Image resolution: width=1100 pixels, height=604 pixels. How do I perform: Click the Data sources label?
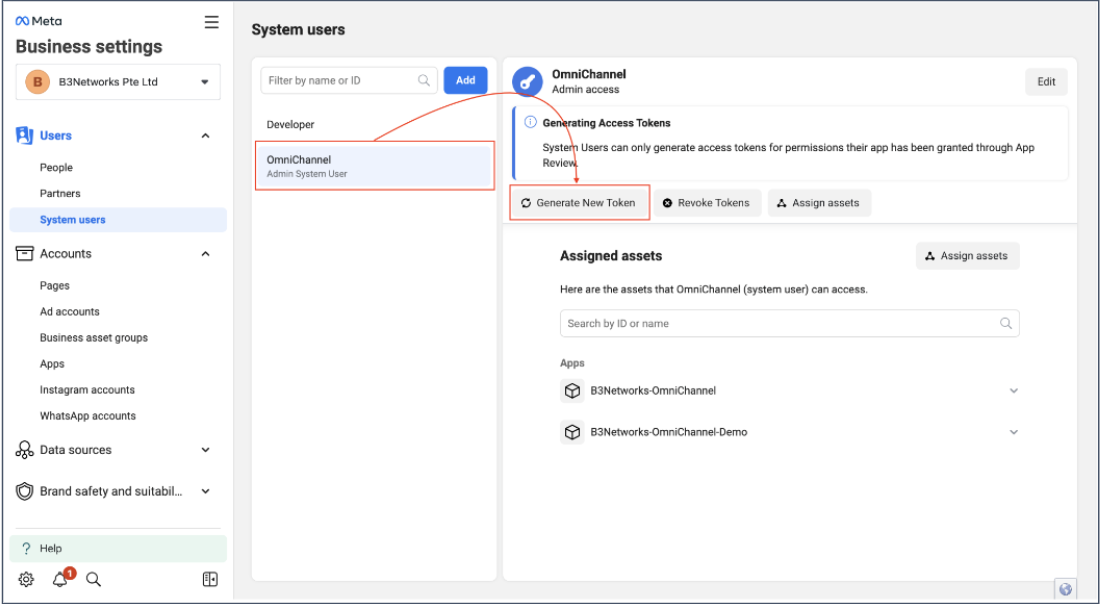76,450
